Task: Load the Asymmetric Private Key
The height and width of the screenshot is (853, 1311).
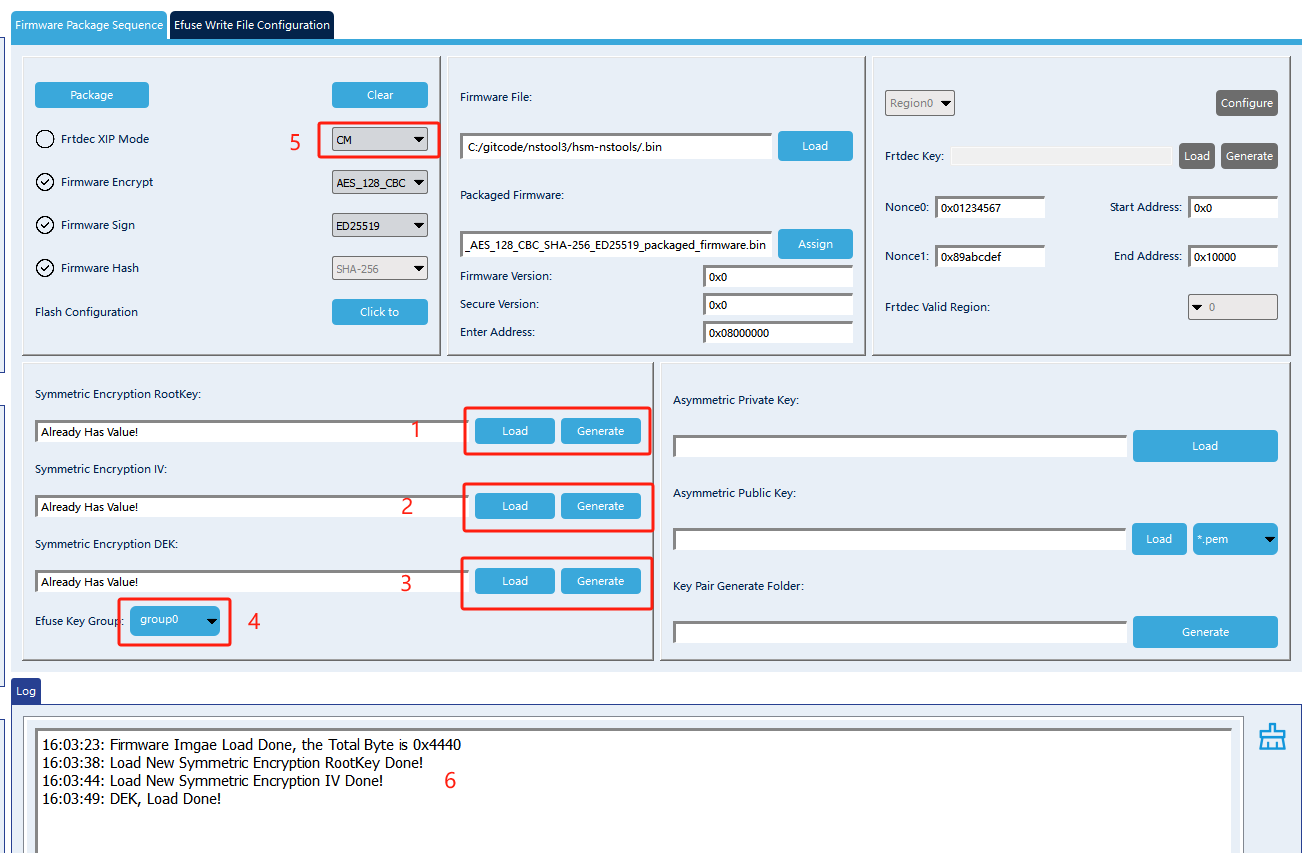Action: click(x=1205, y=446)
